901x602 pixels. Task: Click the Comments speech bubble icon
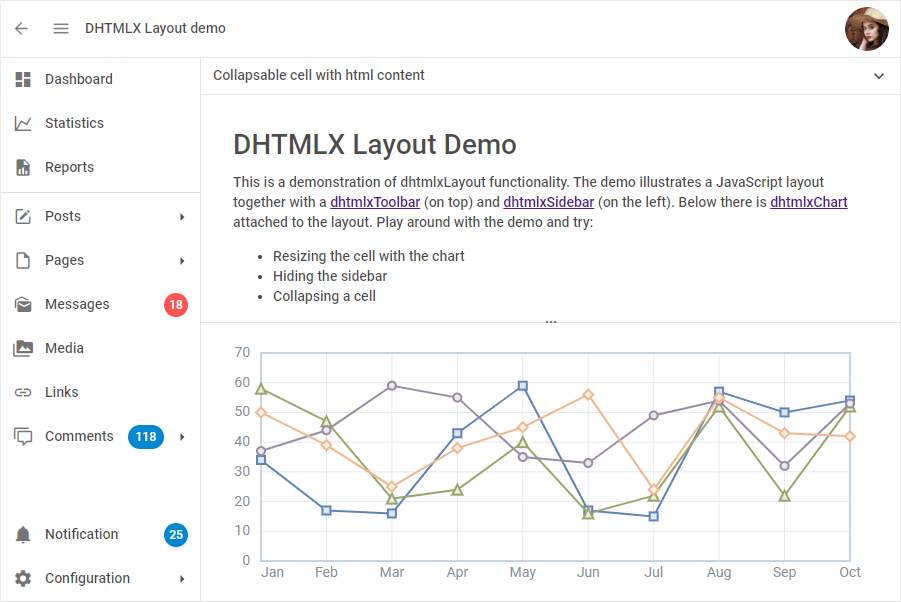click(x=23, y=437)
